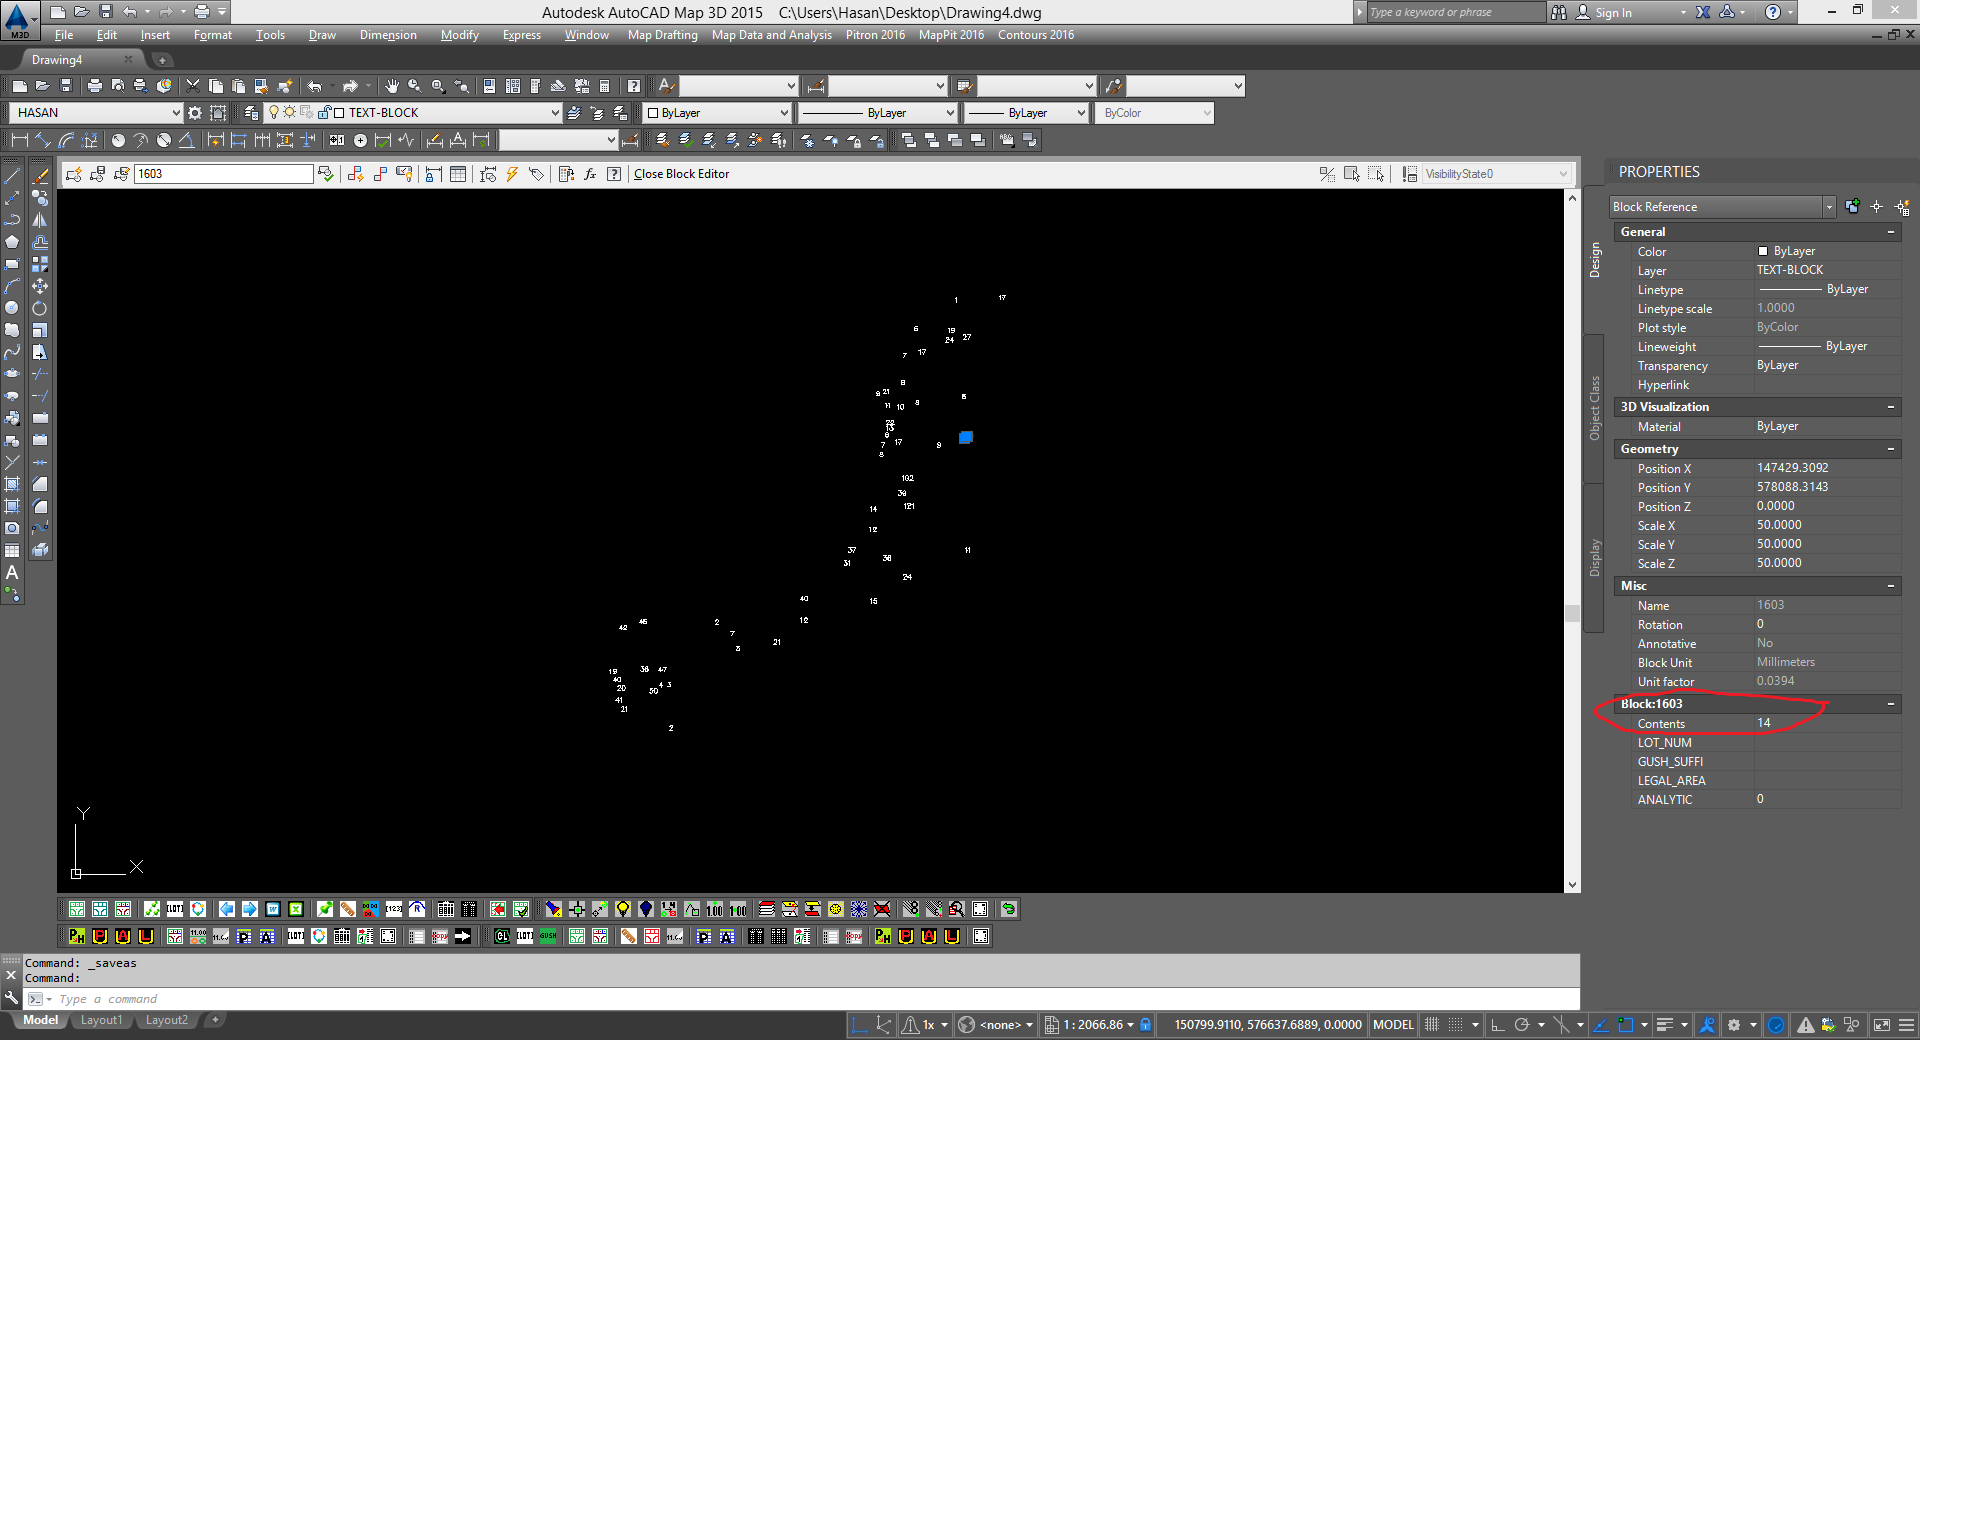Open the Map Drafting menu
Image resolution: width=1986 pixels, height=1536 pixels.
(661, 35)
